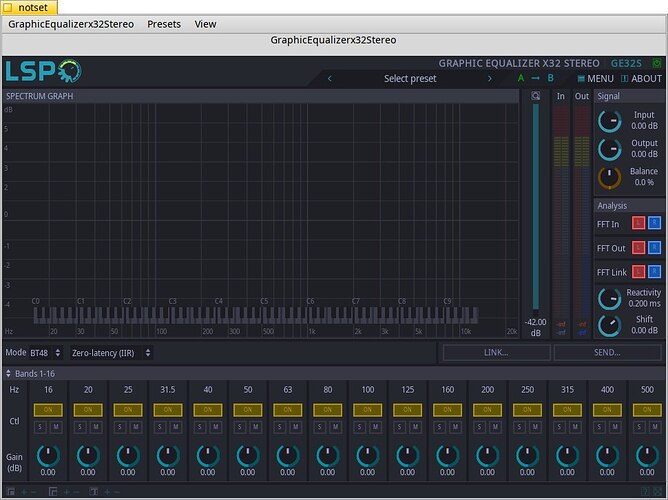Switch to state B

(550, 78)
